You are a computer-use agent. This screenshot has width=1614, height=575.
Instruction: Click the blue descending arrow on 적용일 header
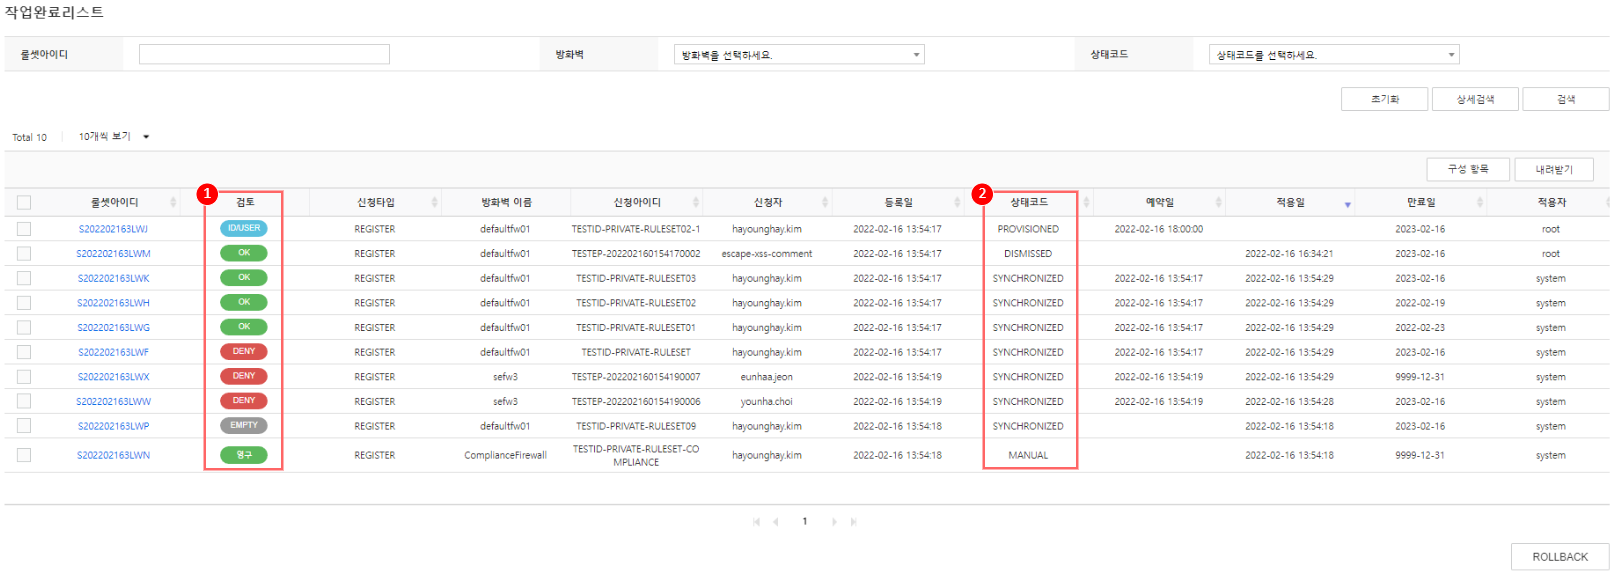pos(1348,205)
